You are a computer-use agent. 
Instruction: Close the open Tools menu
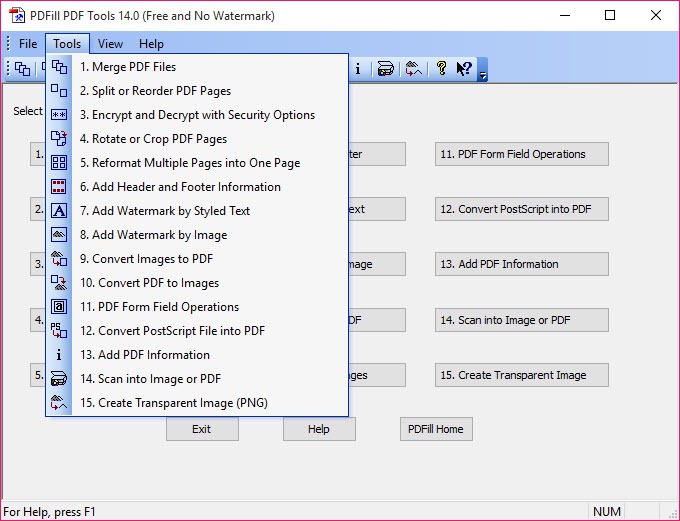(x=67, y=44)
